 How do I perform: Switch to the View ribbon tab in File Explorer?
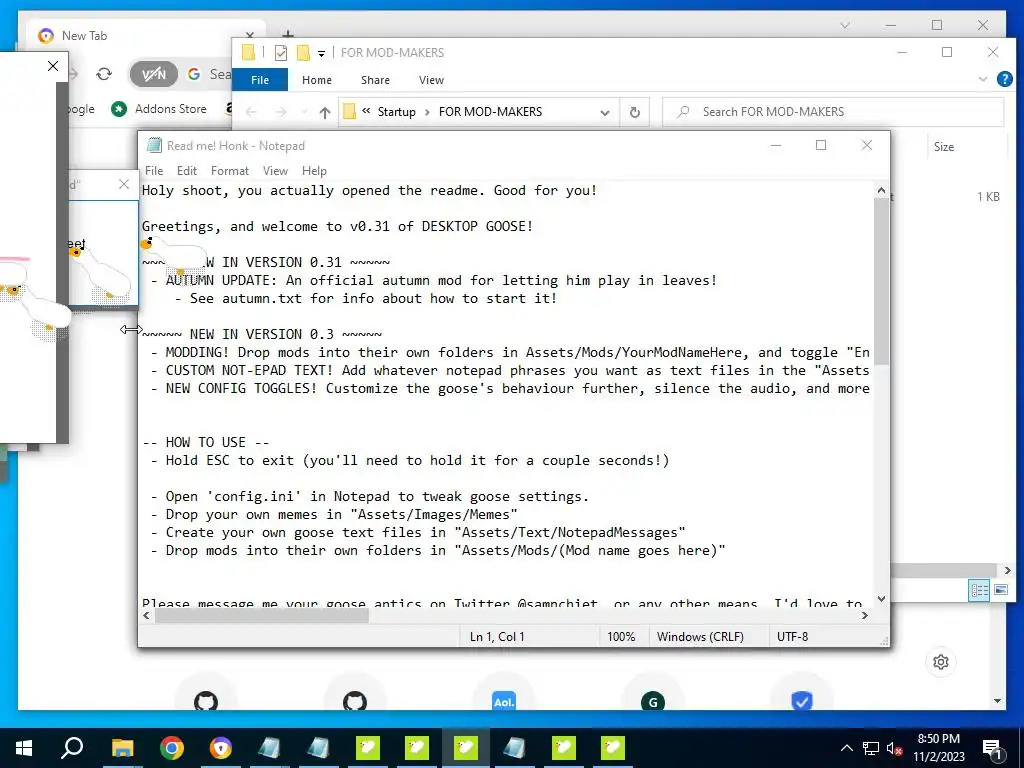pyautogui.click(x=431, y=80)
